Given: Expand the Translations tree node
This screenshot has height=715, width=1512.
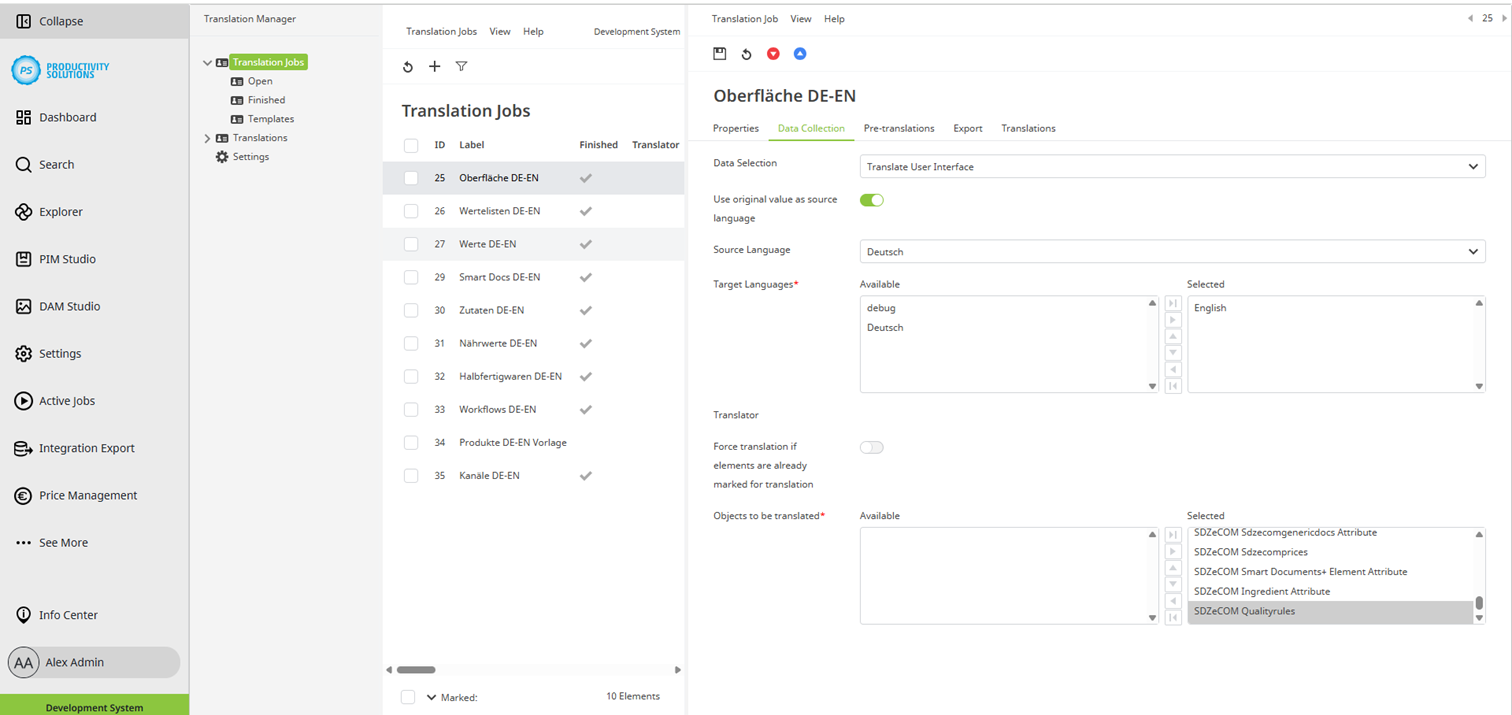Looking at the screenshot, I should pyautogui.click(x=207, y=138).
